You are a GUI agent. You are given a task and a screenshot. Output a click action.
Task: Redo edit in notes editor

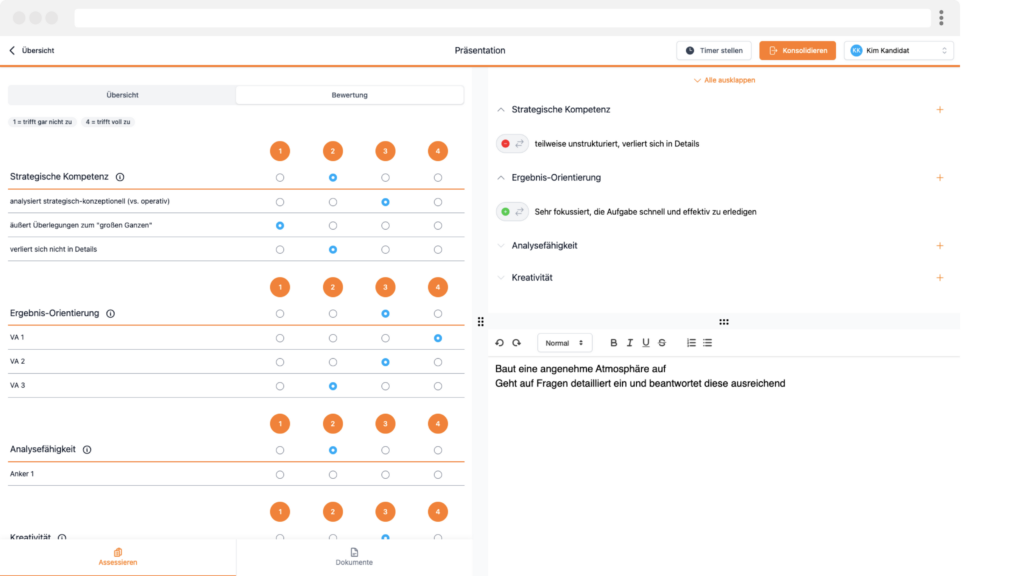coord(517,343)
